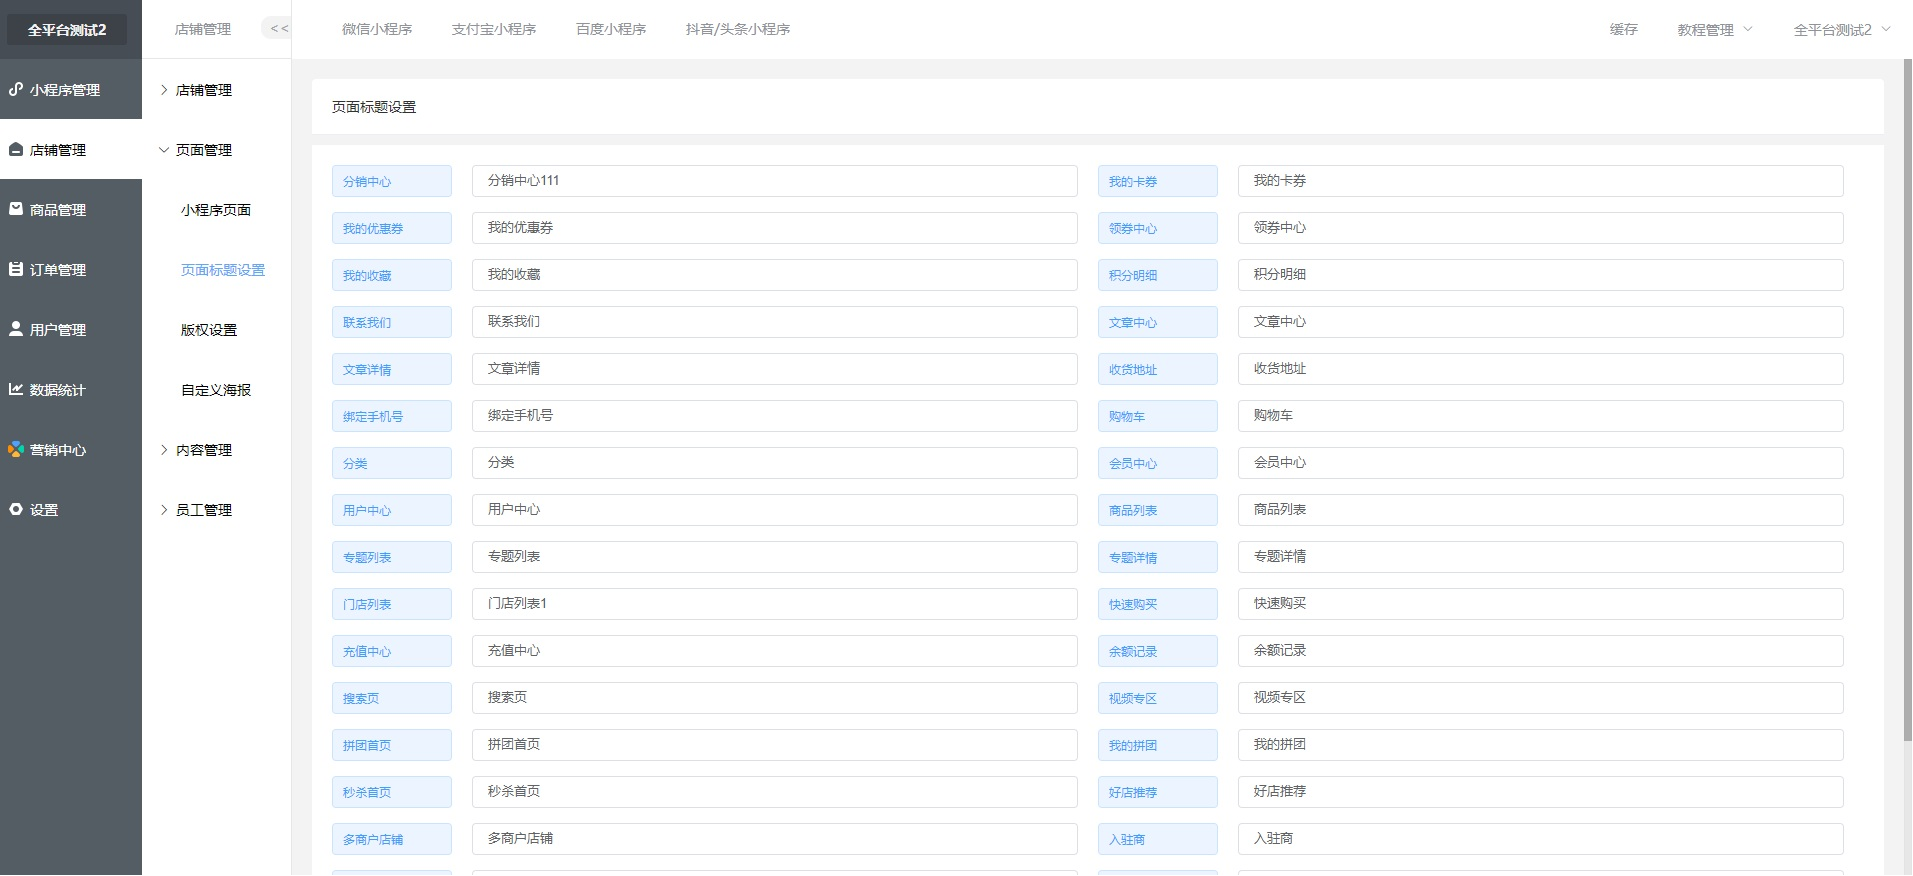Click the 积分明细 title input field
Screen dimensions: 1913x876
[1541, 275]
